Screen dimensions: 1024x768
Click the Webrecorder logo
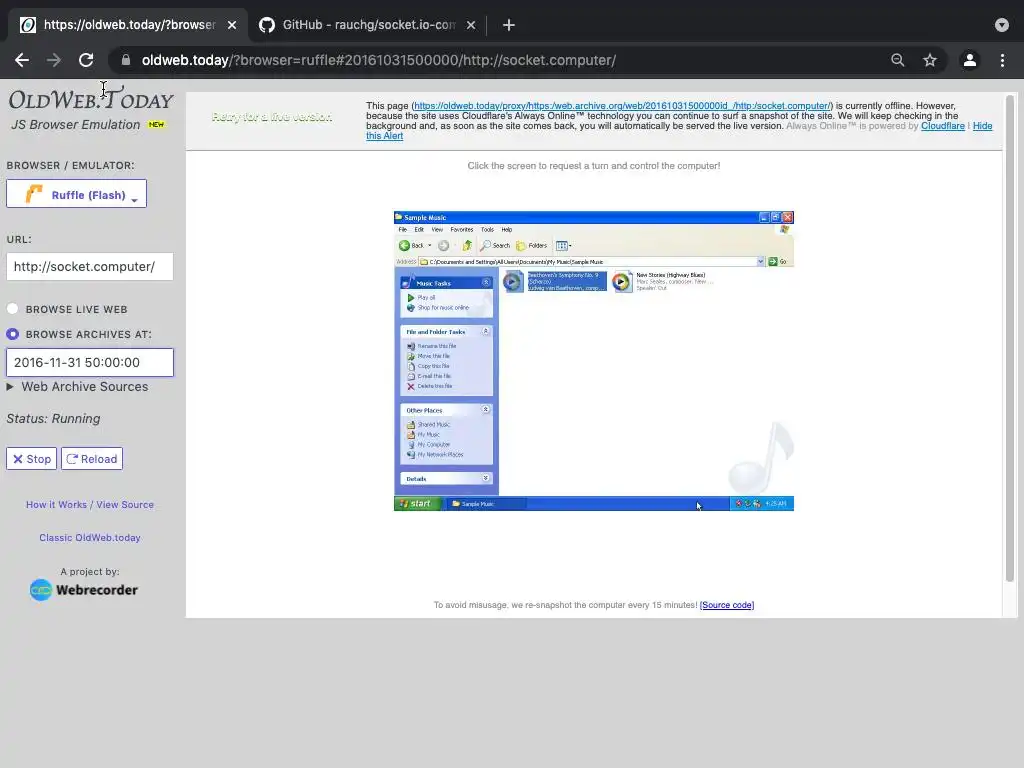84,590
